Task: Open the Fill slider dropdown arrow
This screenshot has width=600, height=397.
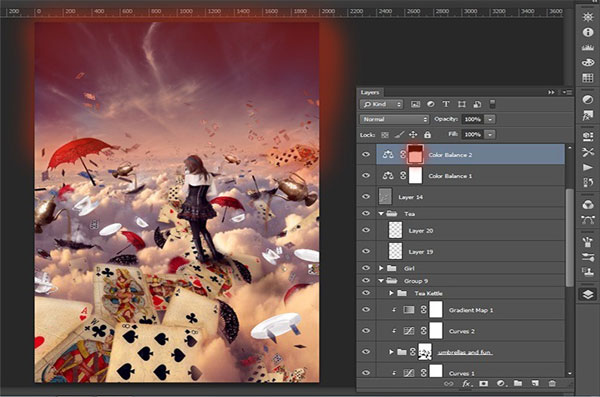Action: click(x=490, y=134)
